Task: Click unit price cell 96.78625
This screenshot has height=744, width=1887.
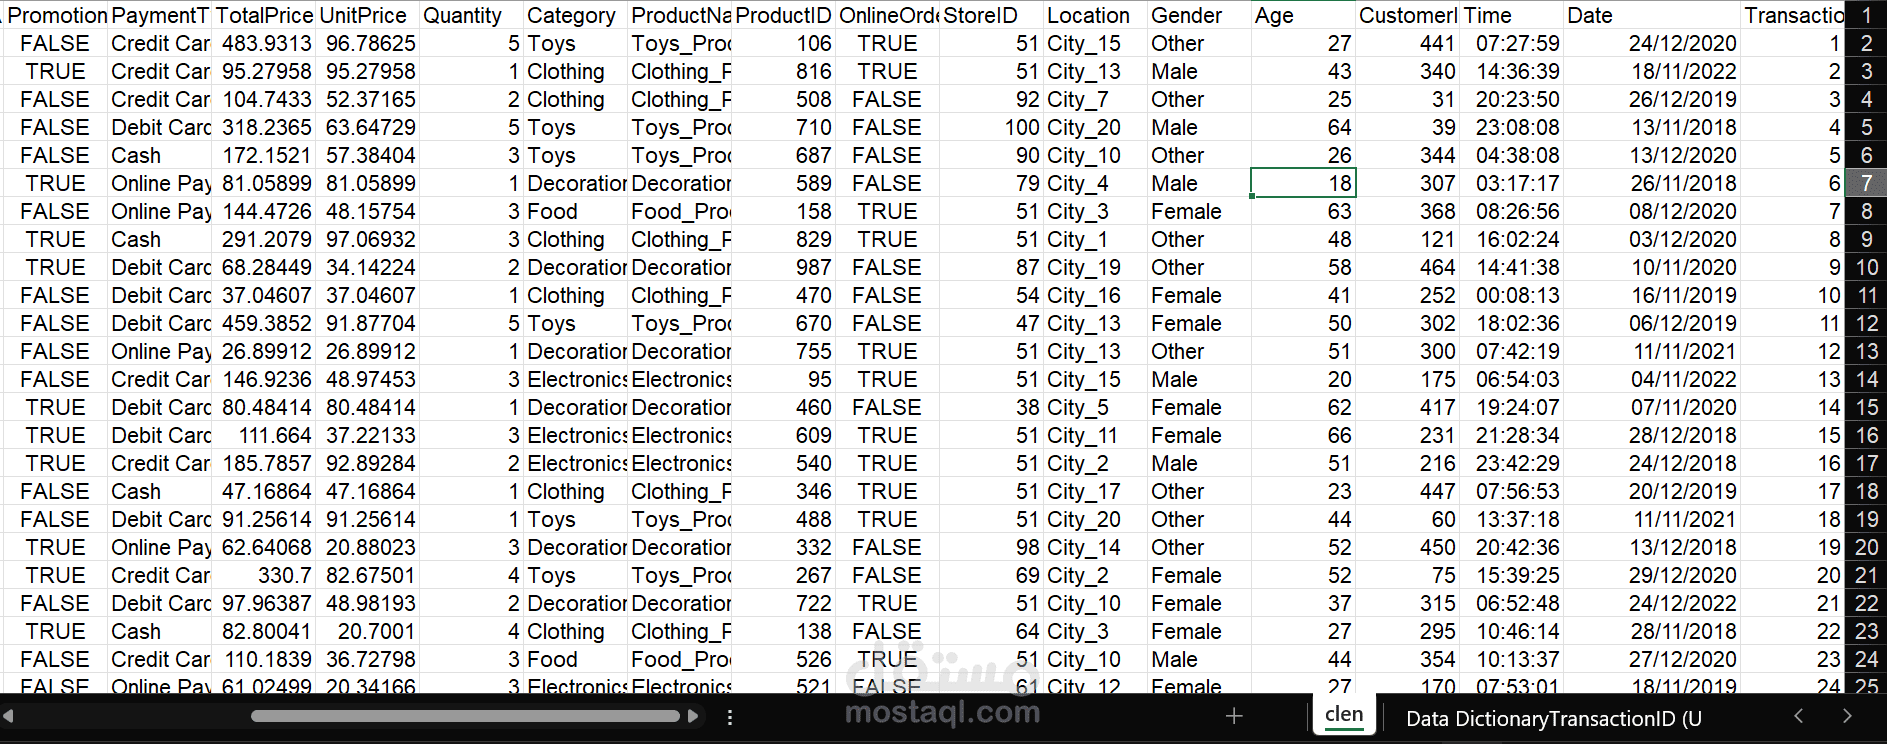Action: [x=367, y=44]
